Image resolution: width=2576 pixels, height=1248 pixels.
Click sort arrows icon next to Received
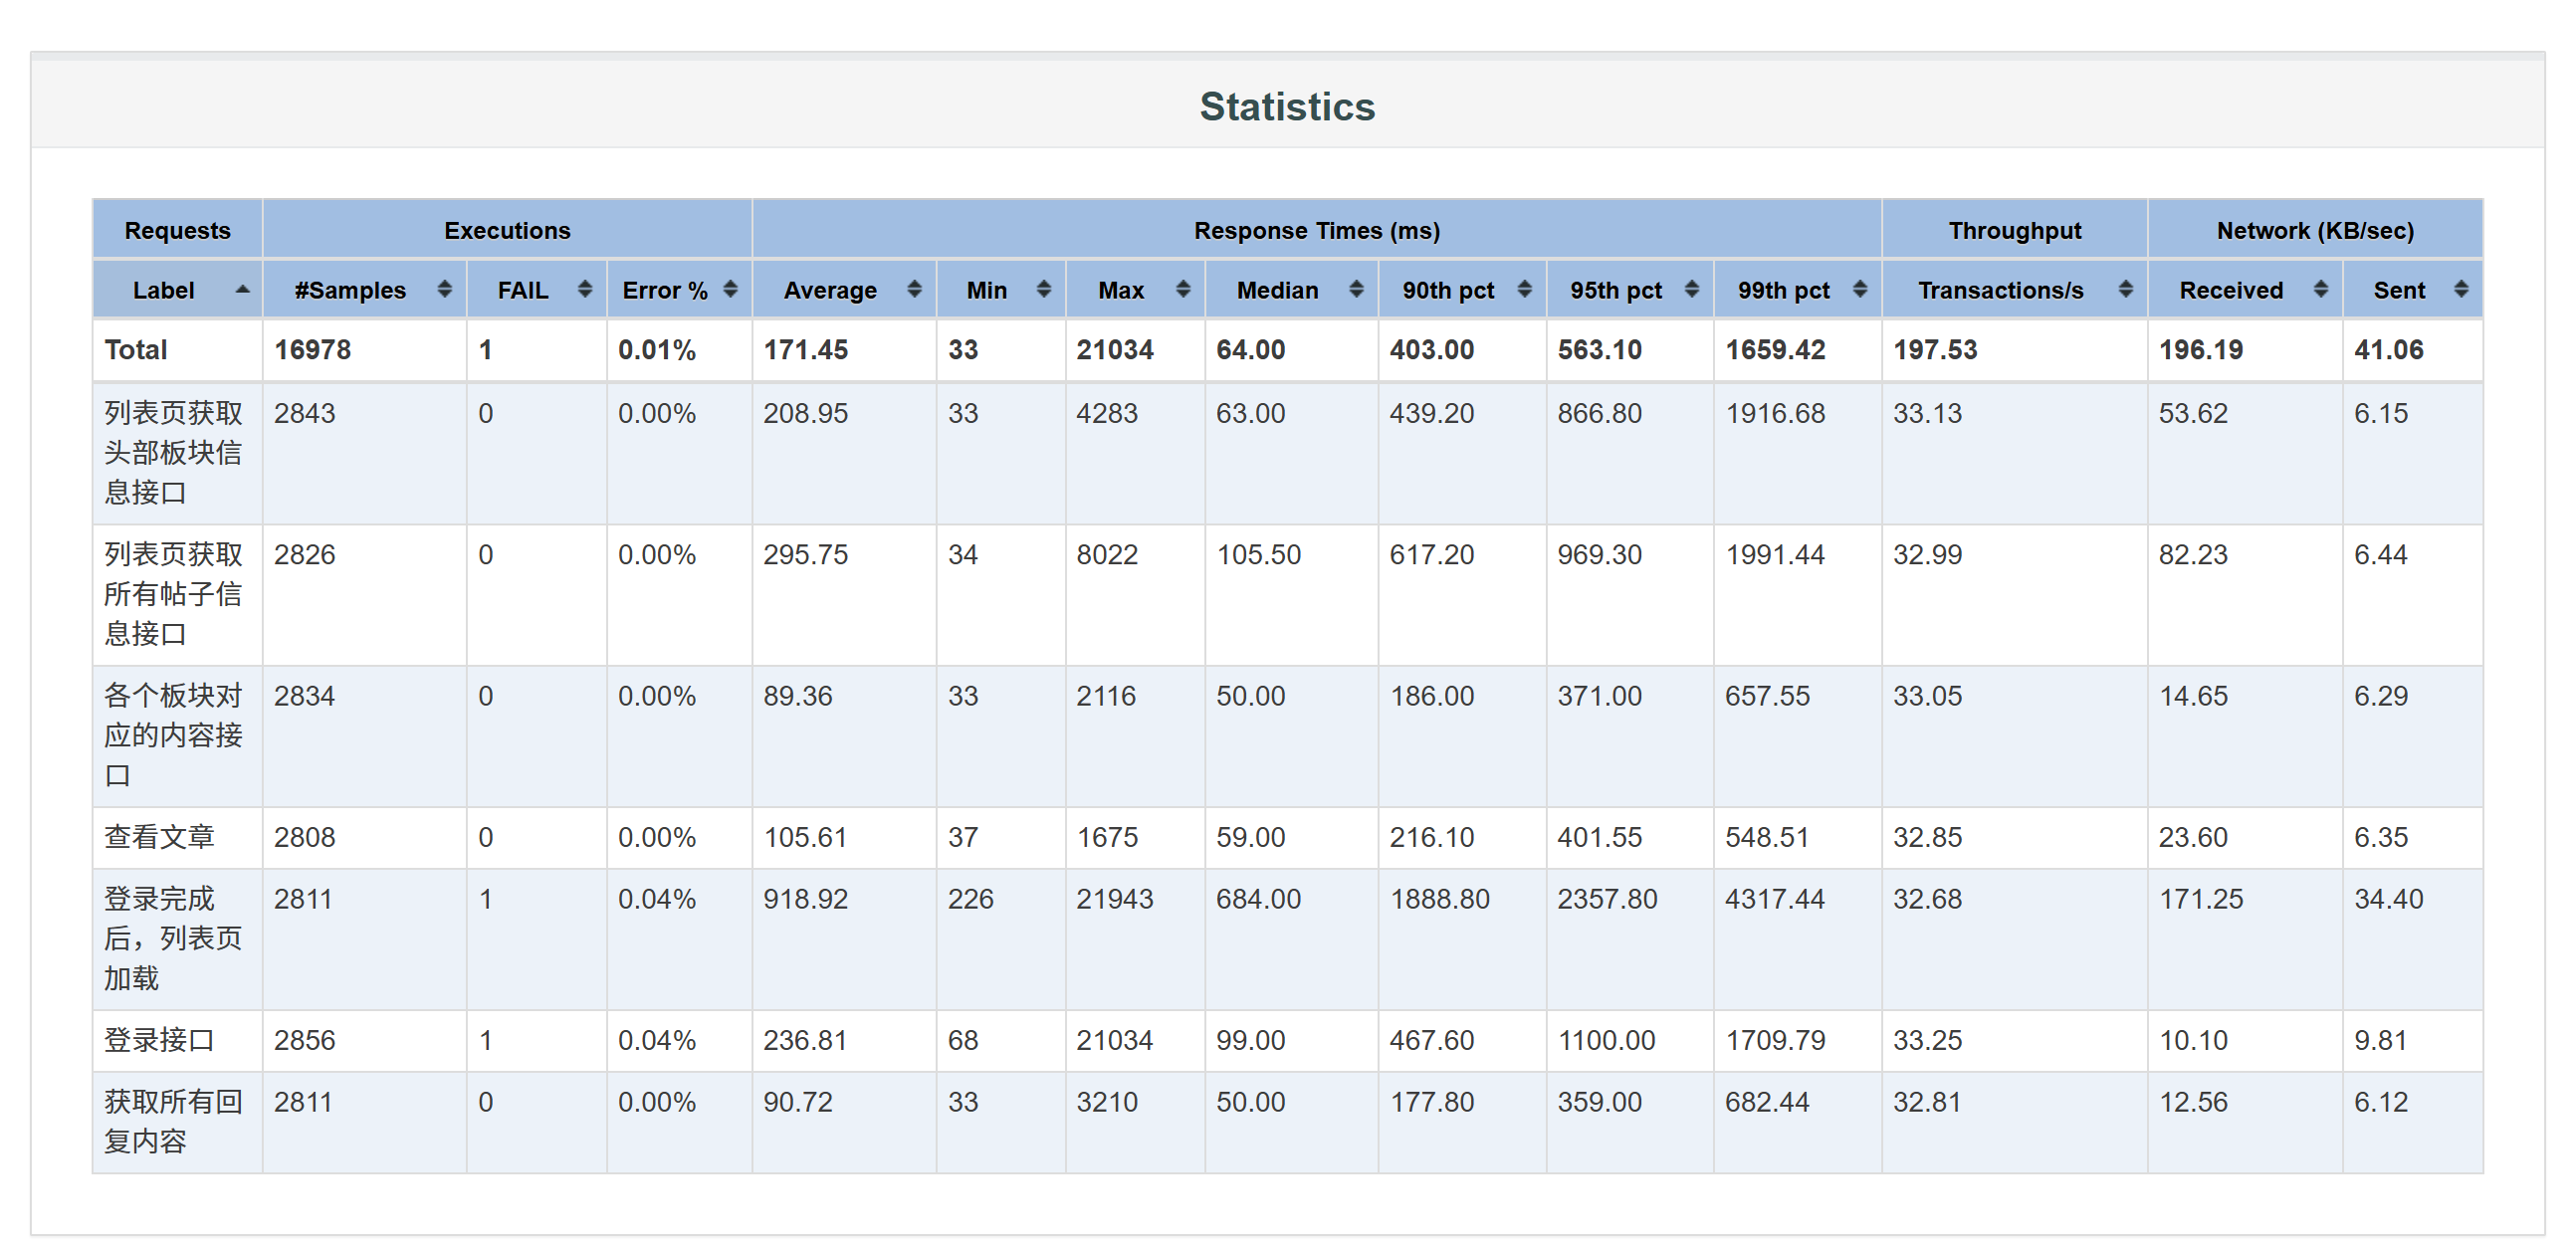point(2321,290)
